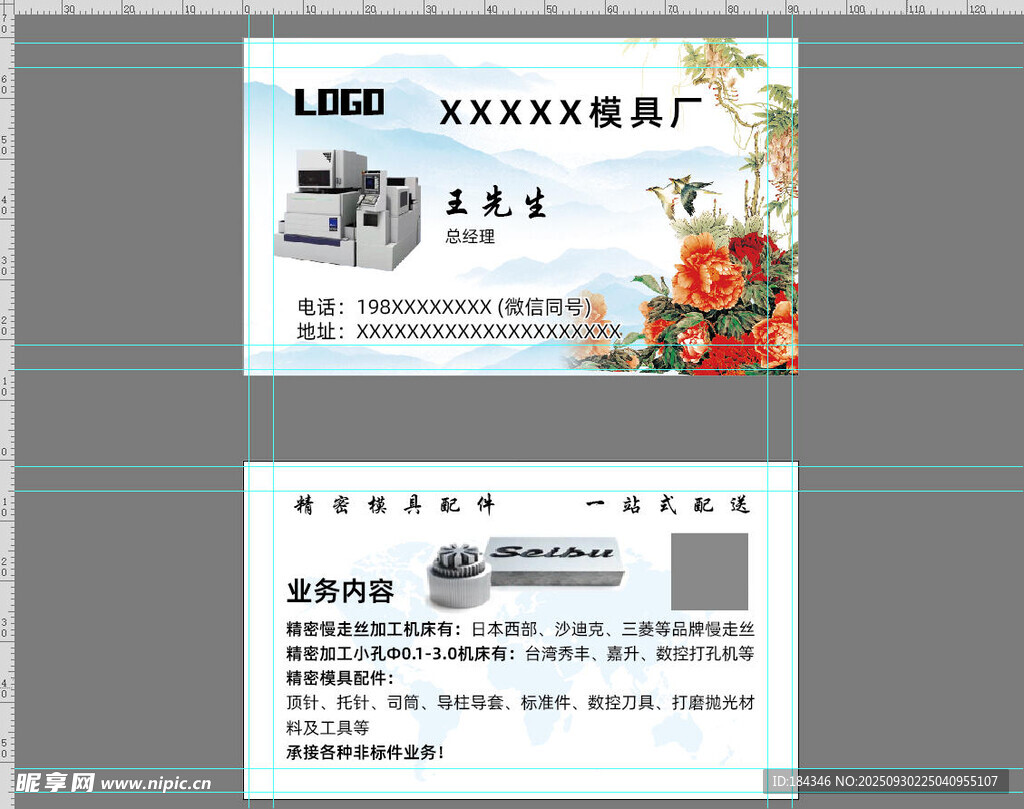Select the "XXXXX模具厂" company name text

571,113
